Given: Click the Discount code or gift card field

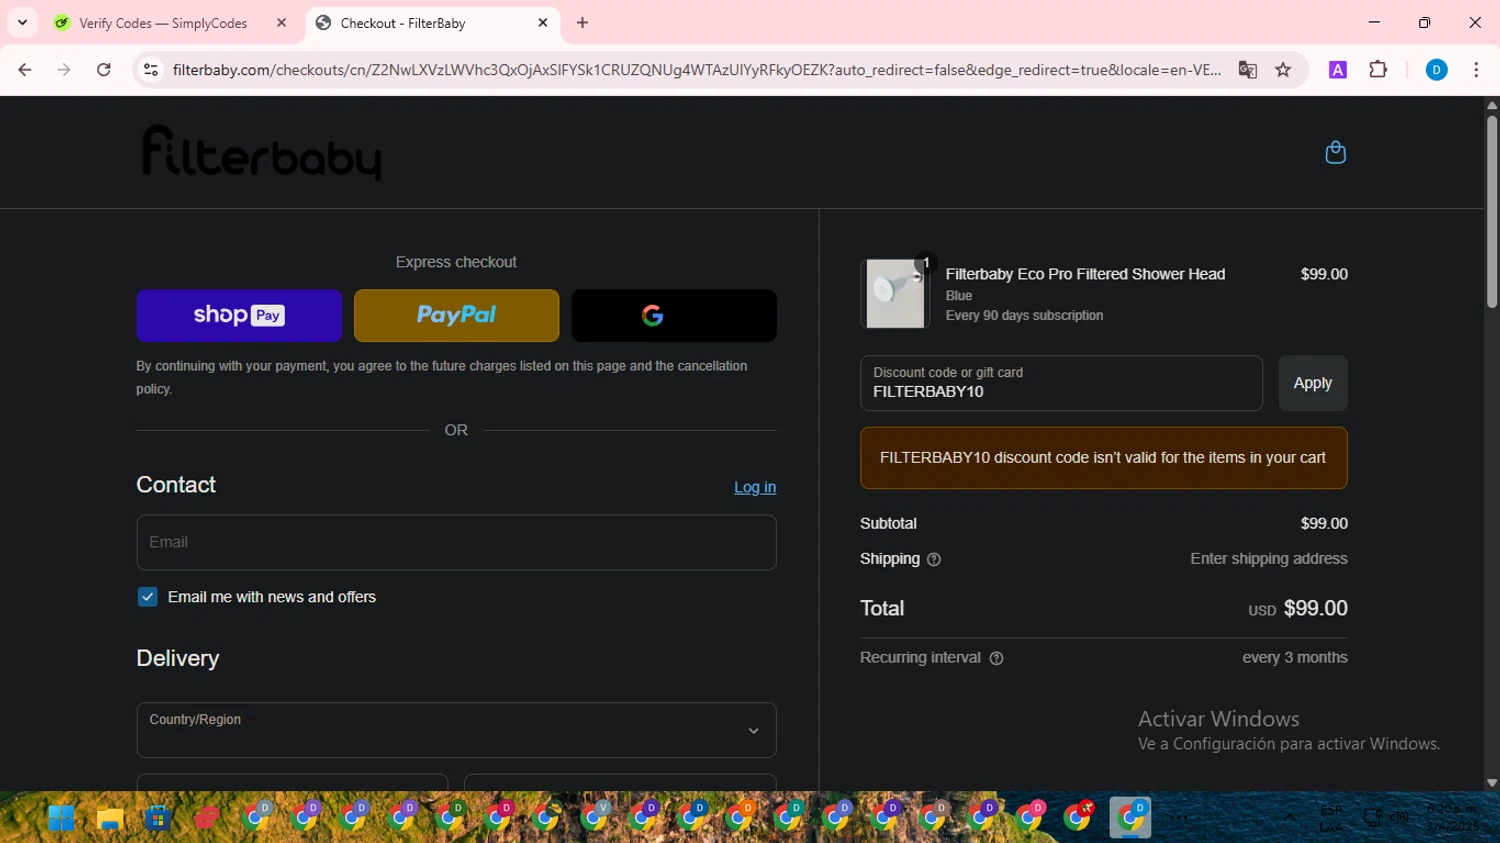Looking at the screenshot, I should point(1061,383).
